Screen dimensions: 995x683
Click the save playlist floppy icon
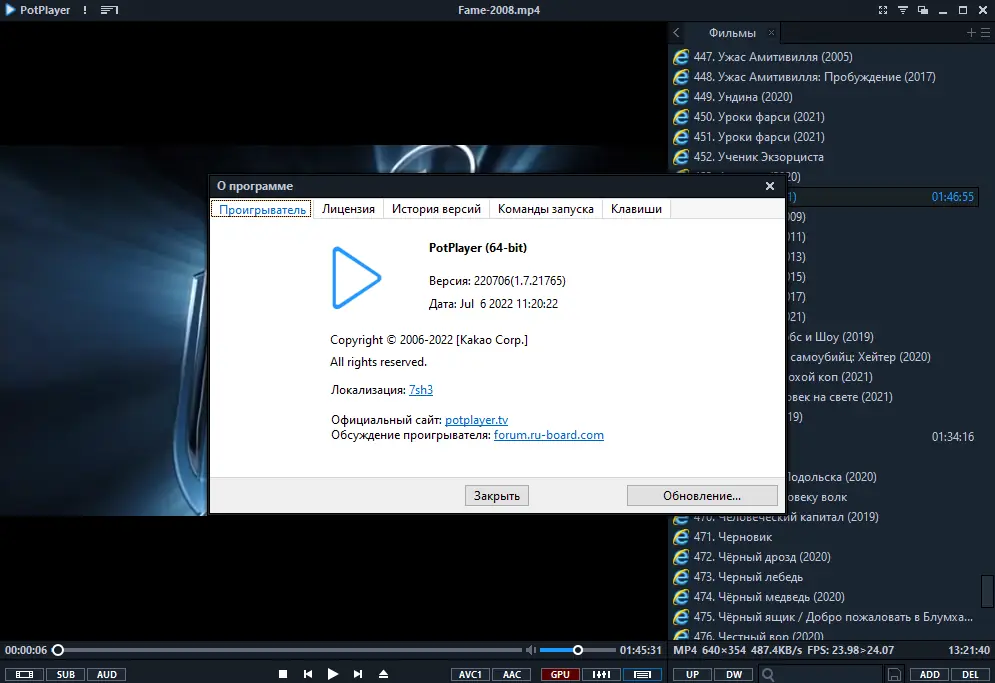coord(894,674)
